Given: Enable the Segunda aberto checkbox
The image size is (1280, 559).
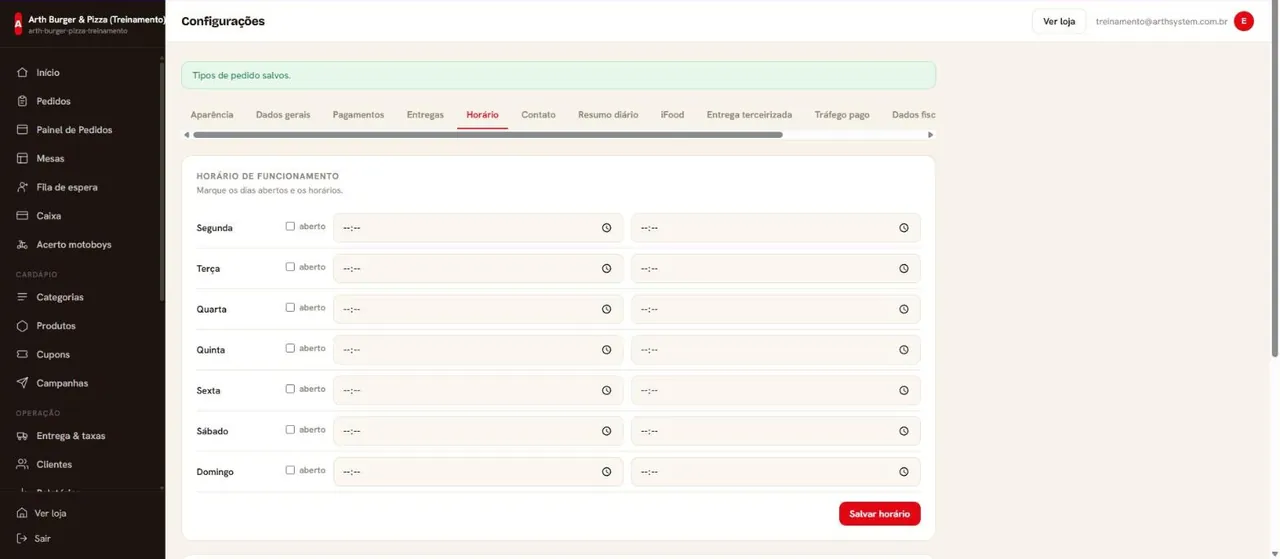Looking at the screenshot, I should tap(290, 226).
